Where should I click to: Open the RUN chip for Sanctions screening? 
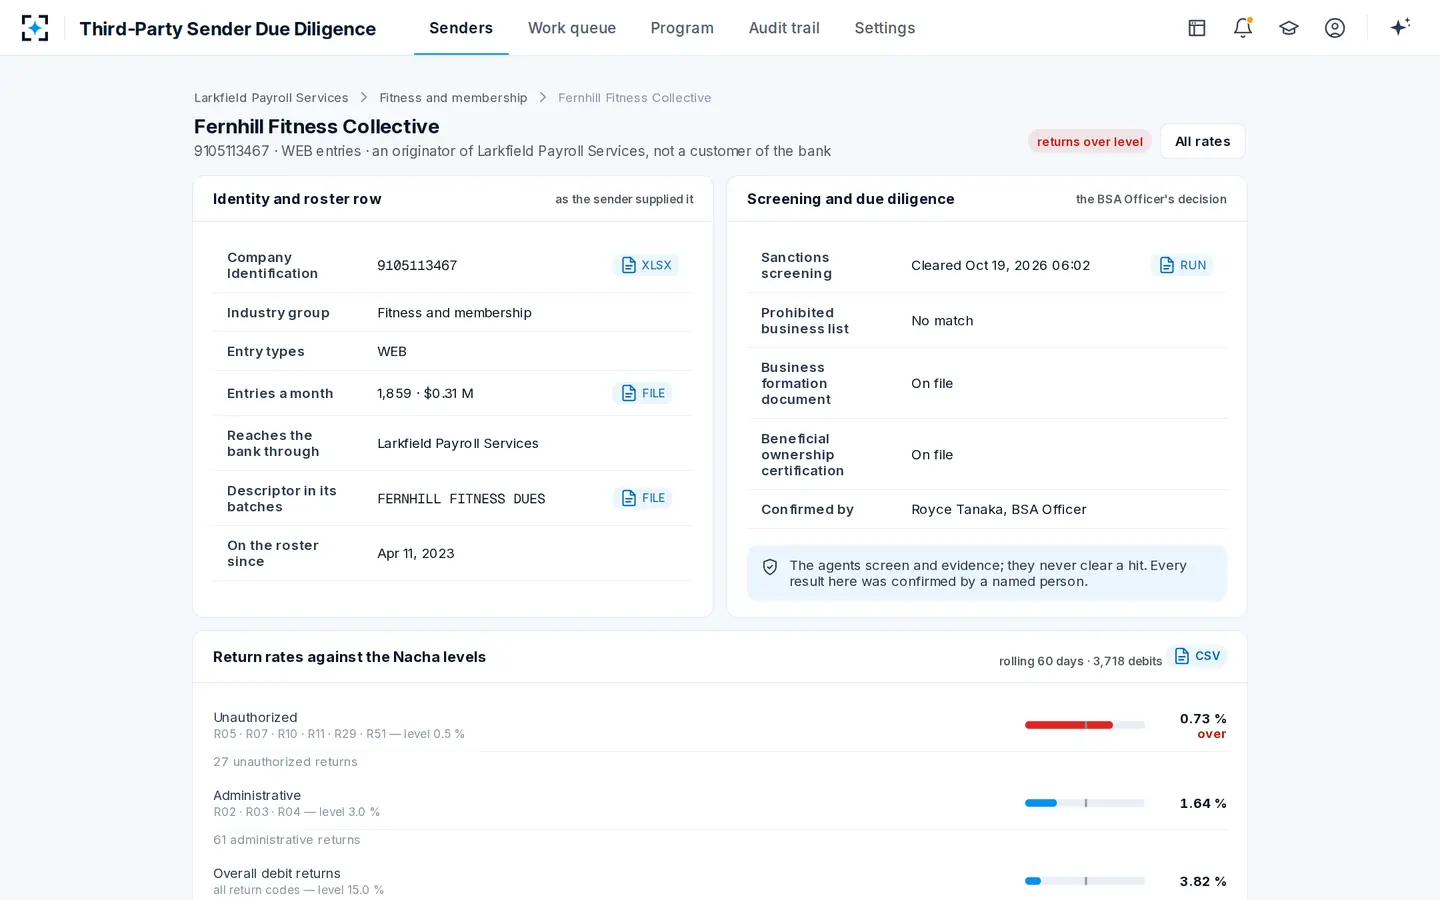(x=1182, y=265)
